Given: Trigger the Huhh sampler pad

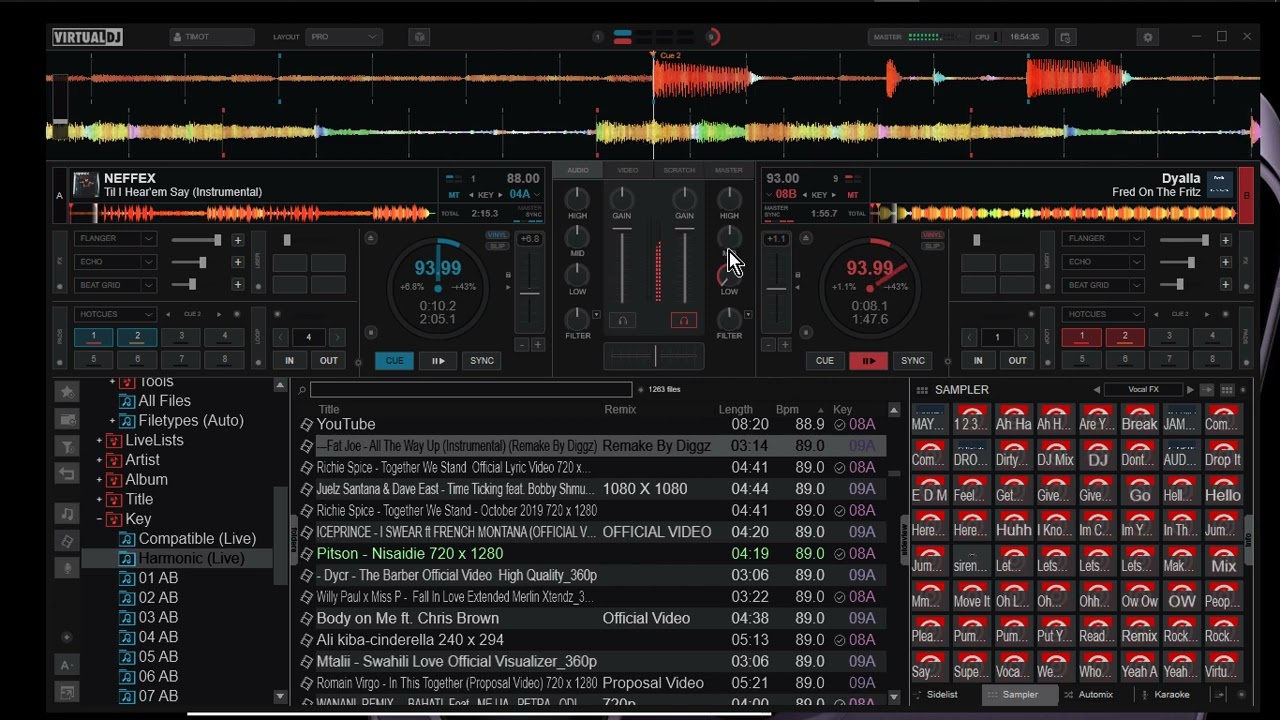Looking at the screenshot, I should (1013, 523).
